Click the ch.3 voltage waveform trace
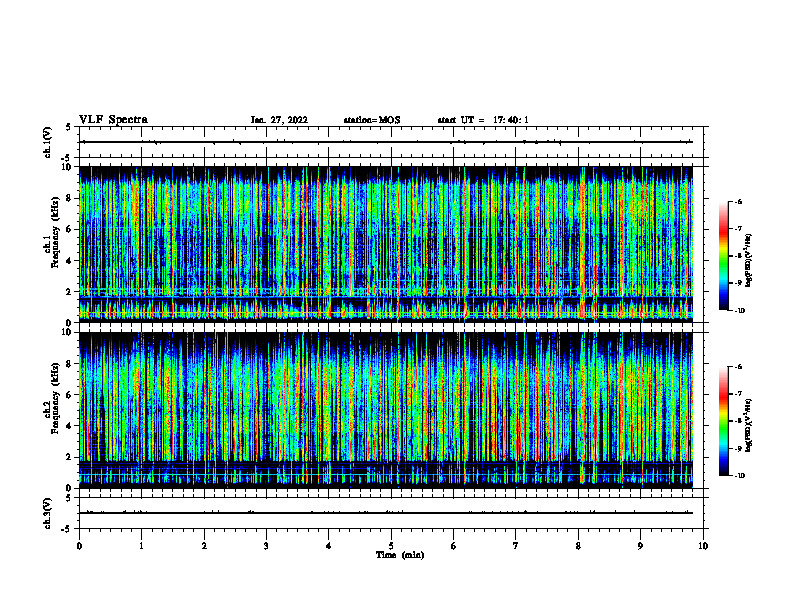Image resolution: width=792 pixels, height=612 pixels. (x=386, y=513)
